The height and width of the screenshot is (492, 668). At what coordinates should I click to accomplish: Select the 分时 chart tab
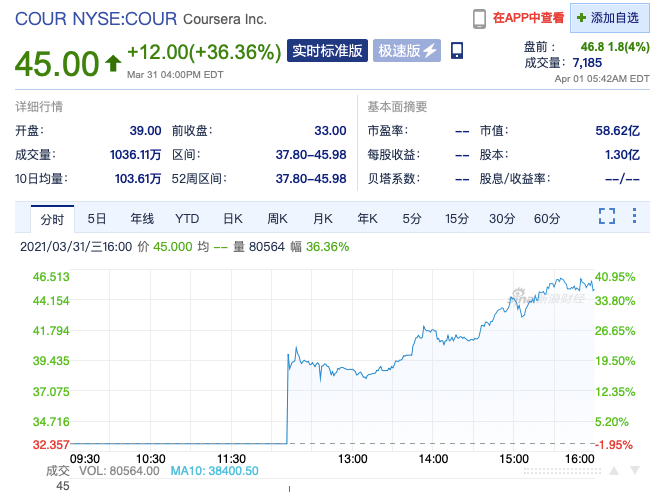point(51,218)
